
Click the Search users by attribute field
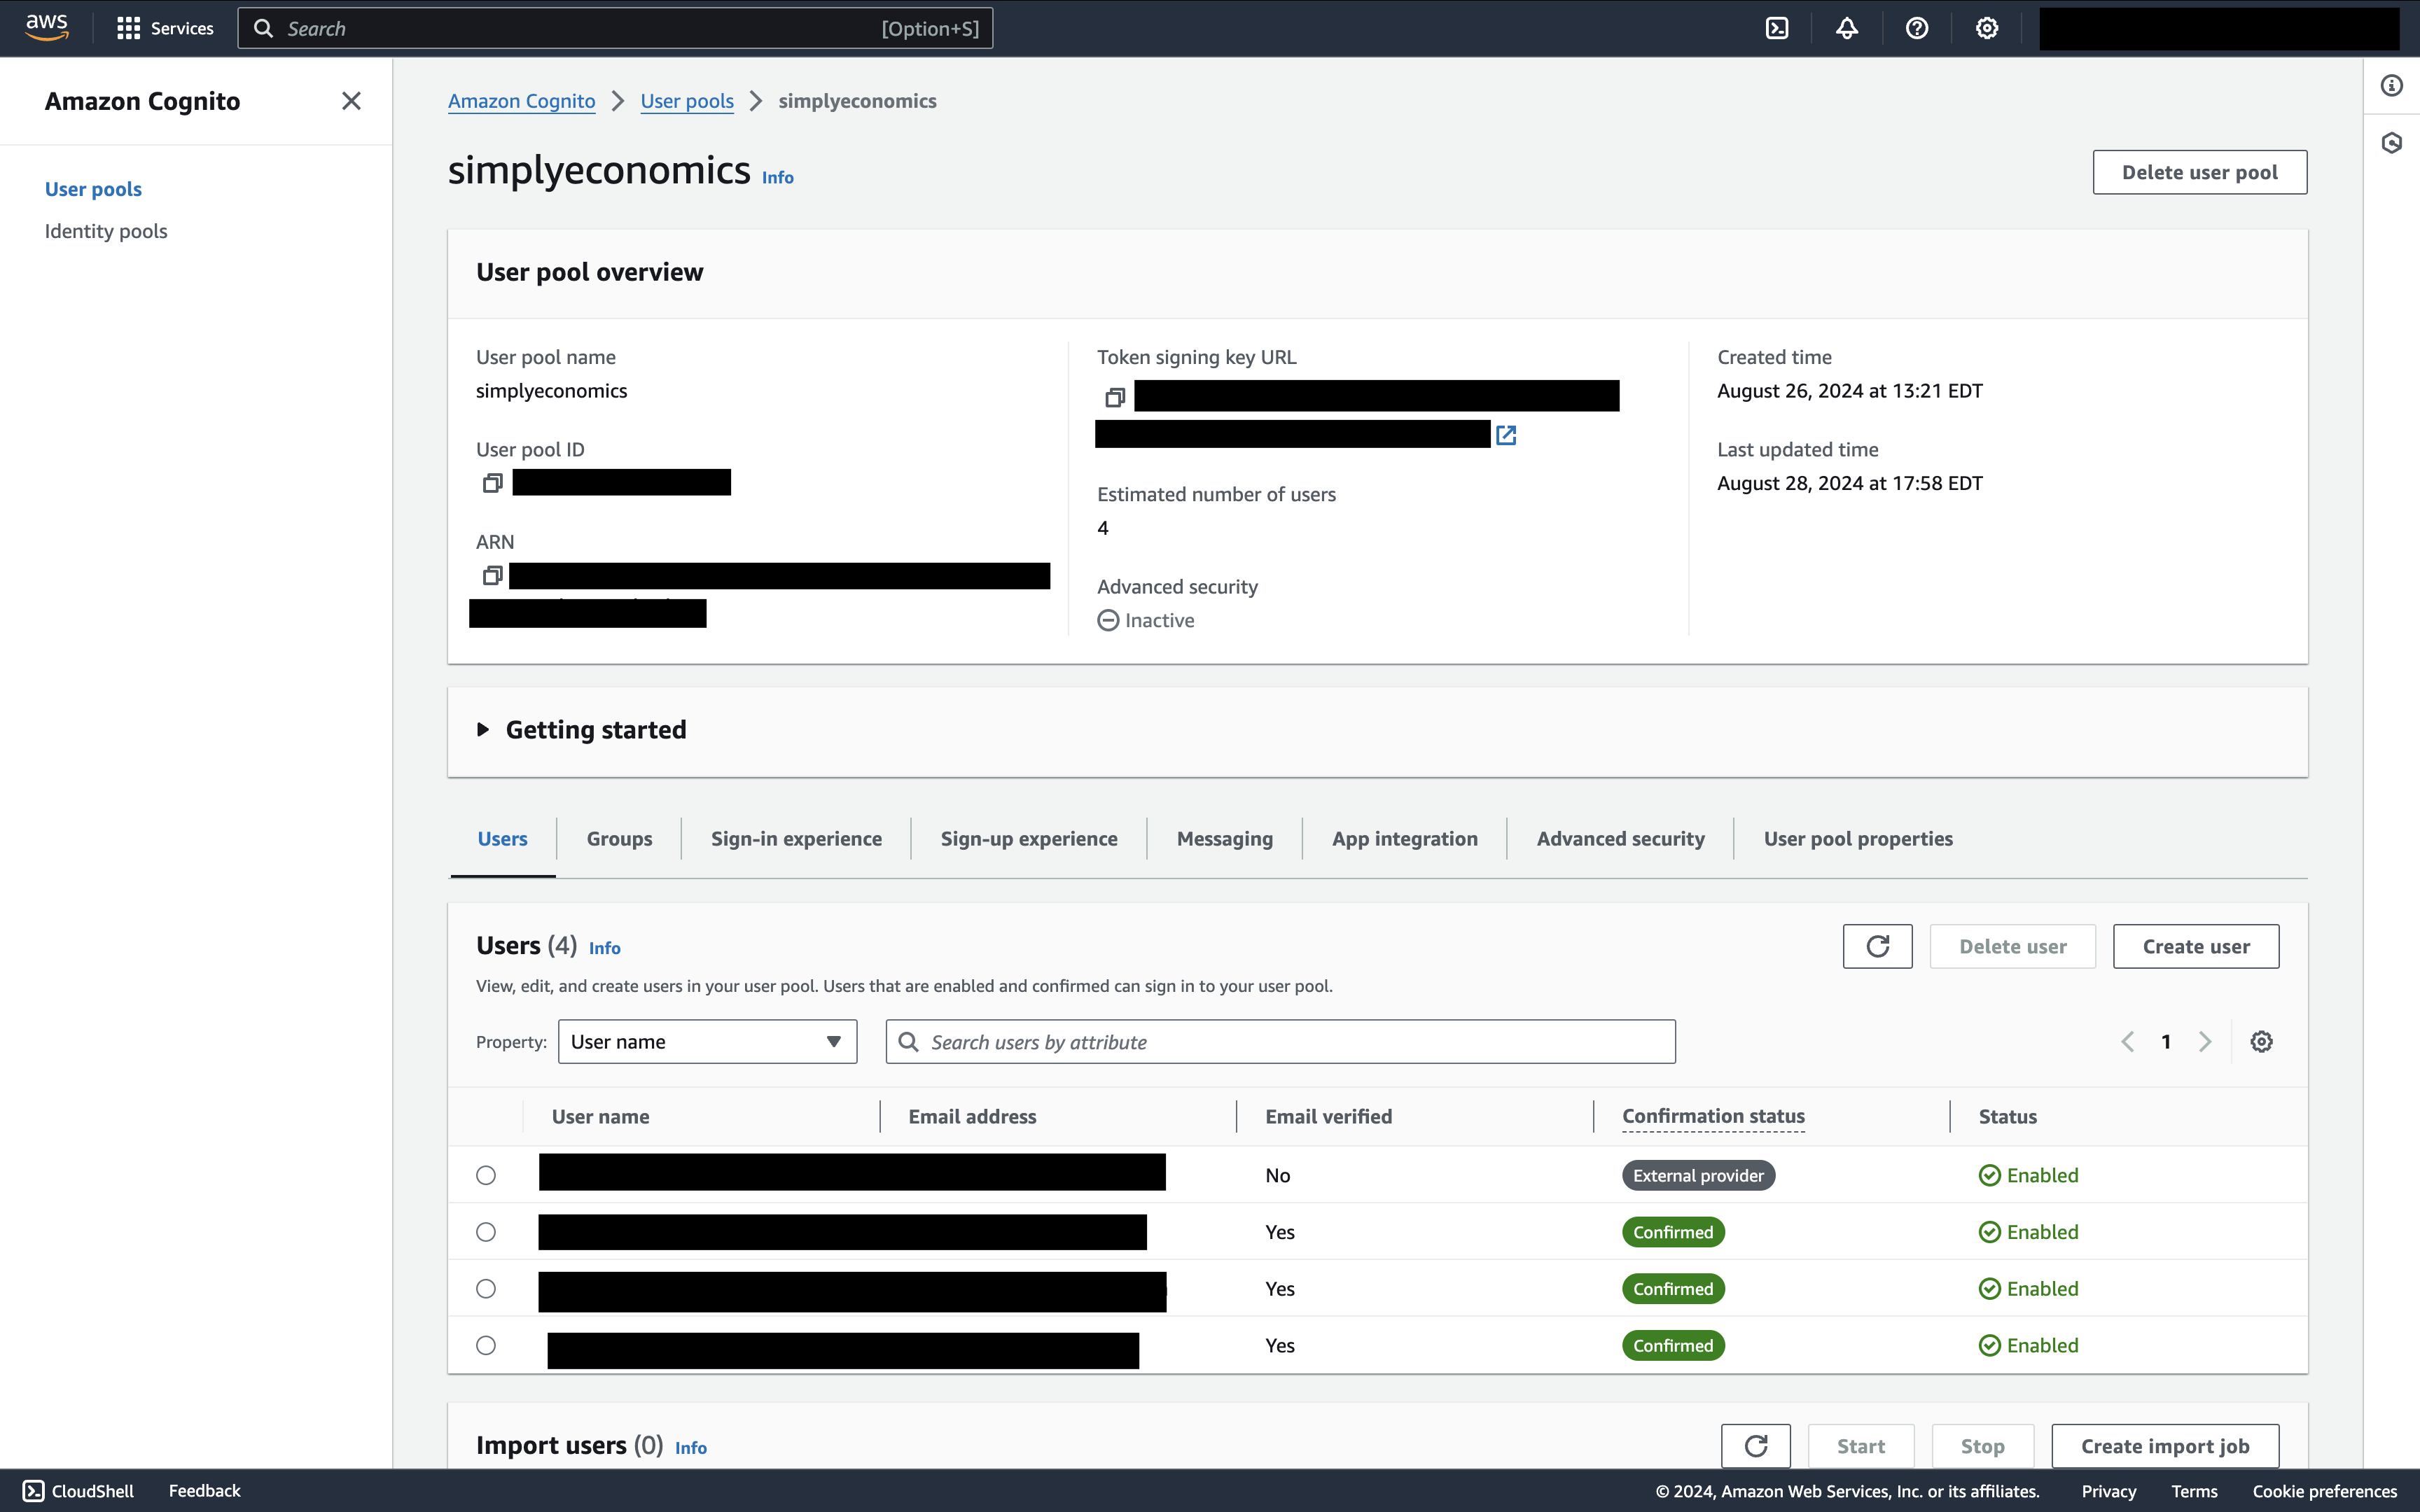(x=1280, y=1042)
